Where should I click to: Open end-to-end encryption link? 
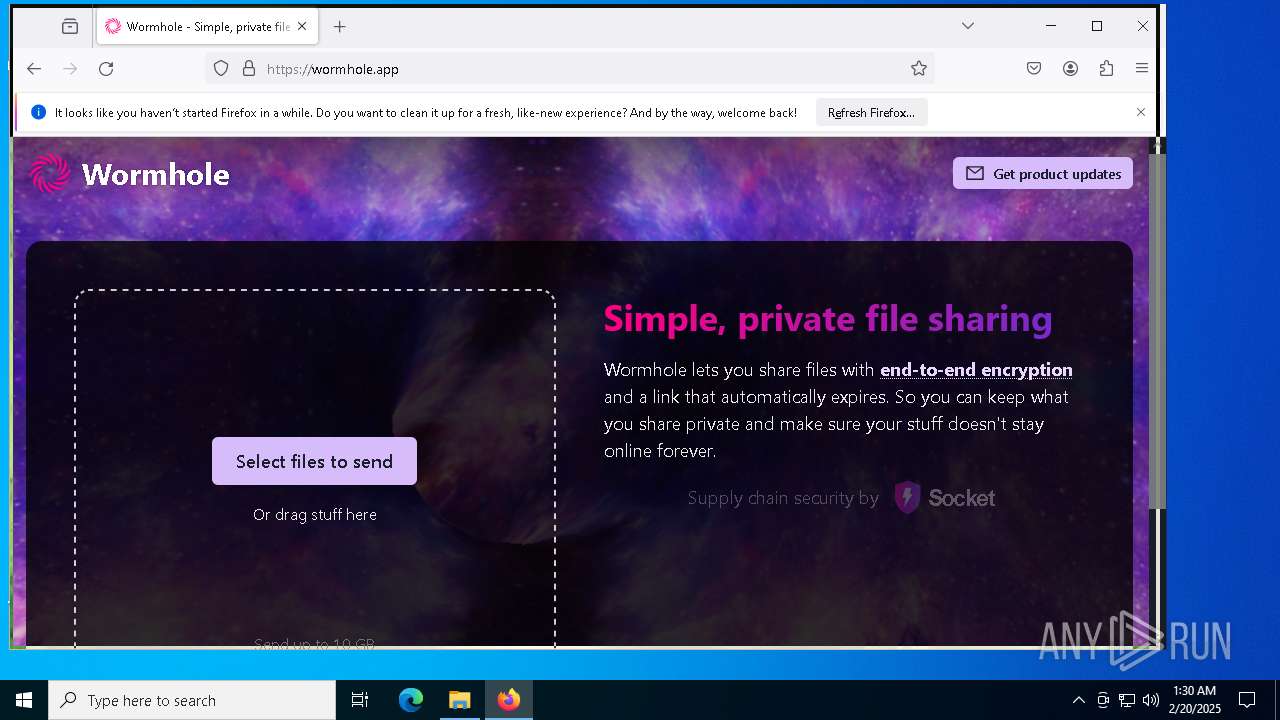click(x=976, y=370)
